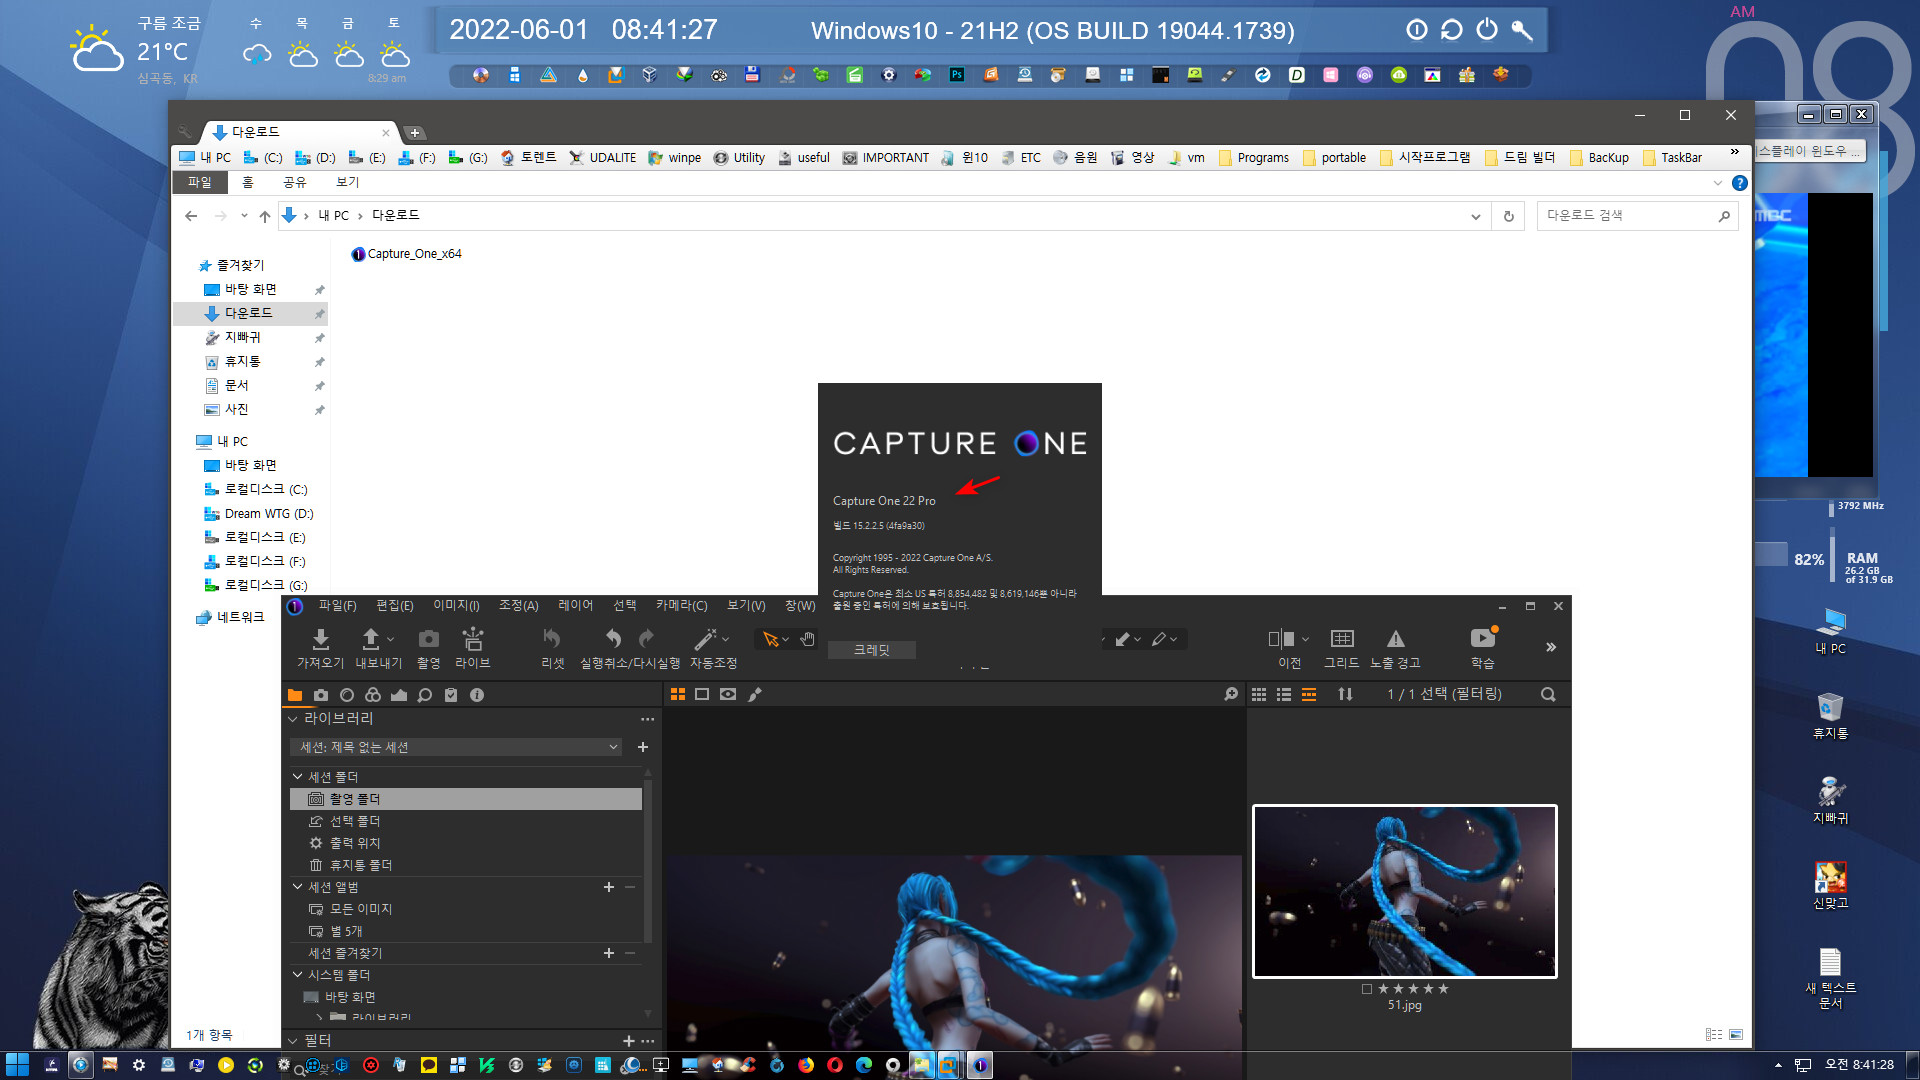Image resolution: width=1920 pixels, height=1080 pixels.
Task: Click the color tag box under 51.jpg
Action: point(1367,989)
